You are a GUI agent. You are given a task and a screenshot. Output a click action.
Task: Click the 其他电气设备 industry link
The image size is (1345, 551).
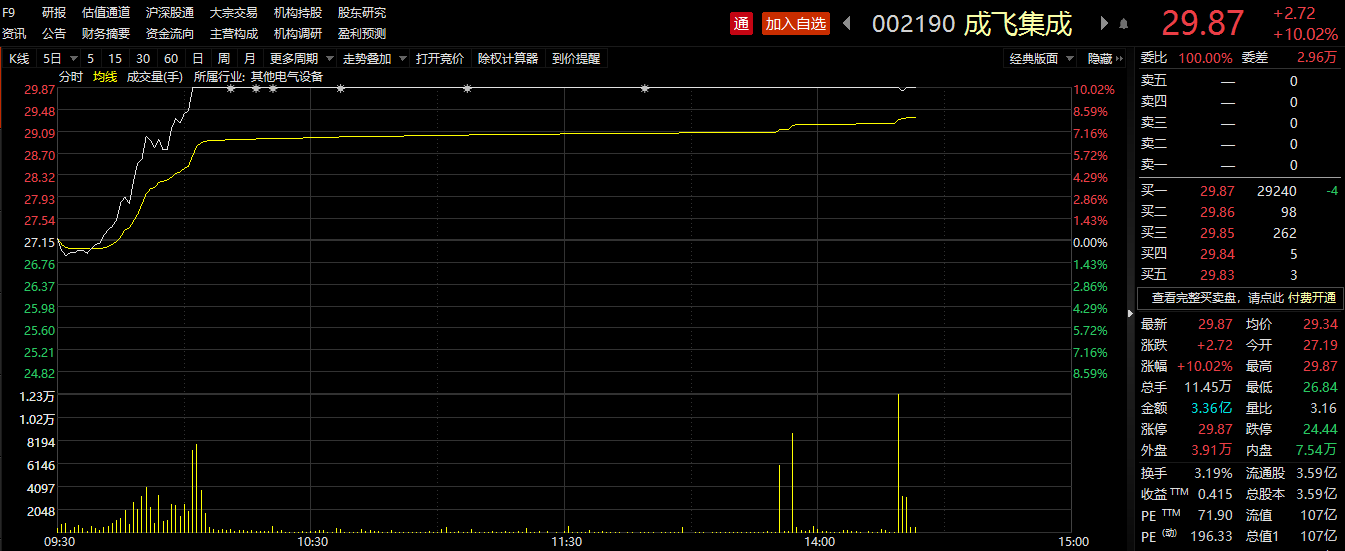(x=287, y=76)
